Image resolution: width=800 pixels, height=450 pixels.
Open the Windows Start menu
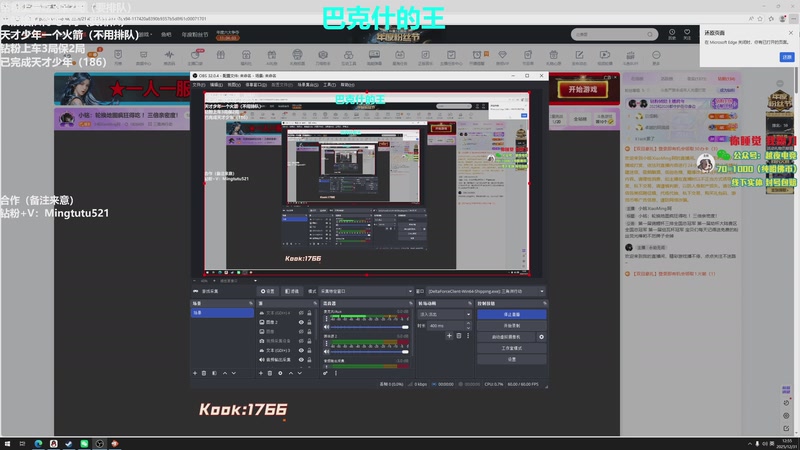(x=7, y=444)
